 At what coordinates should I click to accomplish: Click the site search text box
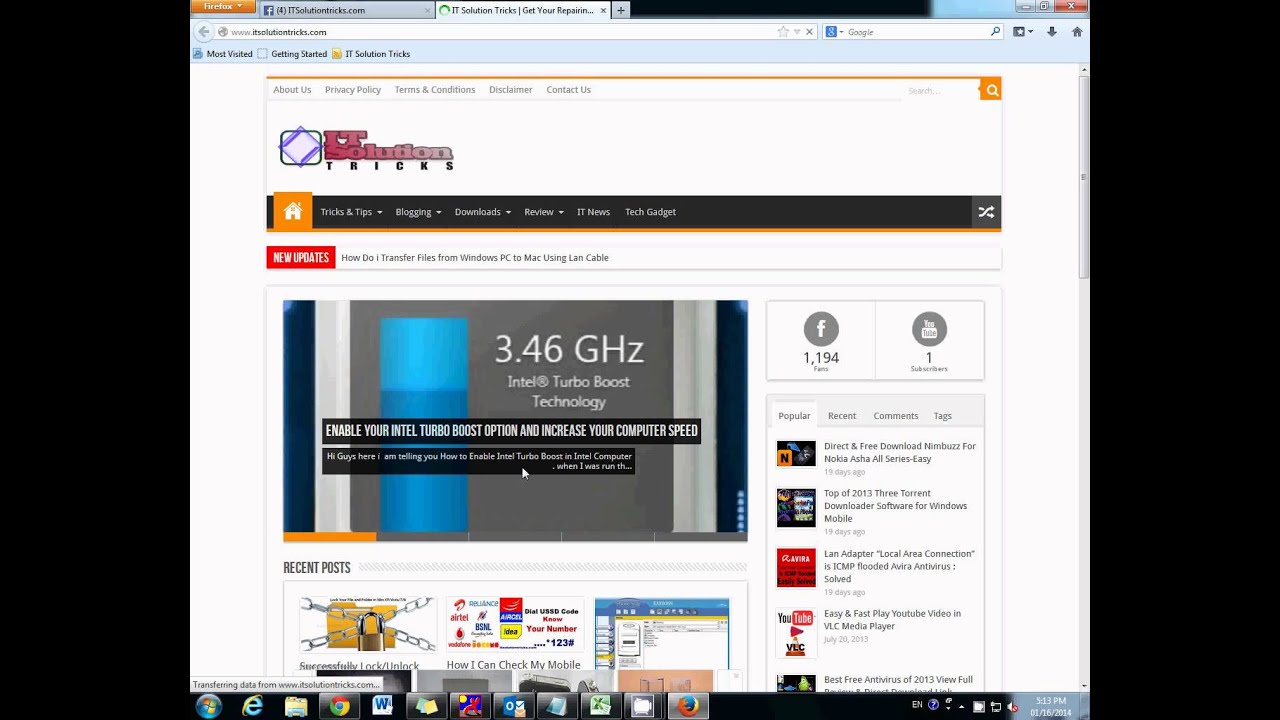(940, 91)
